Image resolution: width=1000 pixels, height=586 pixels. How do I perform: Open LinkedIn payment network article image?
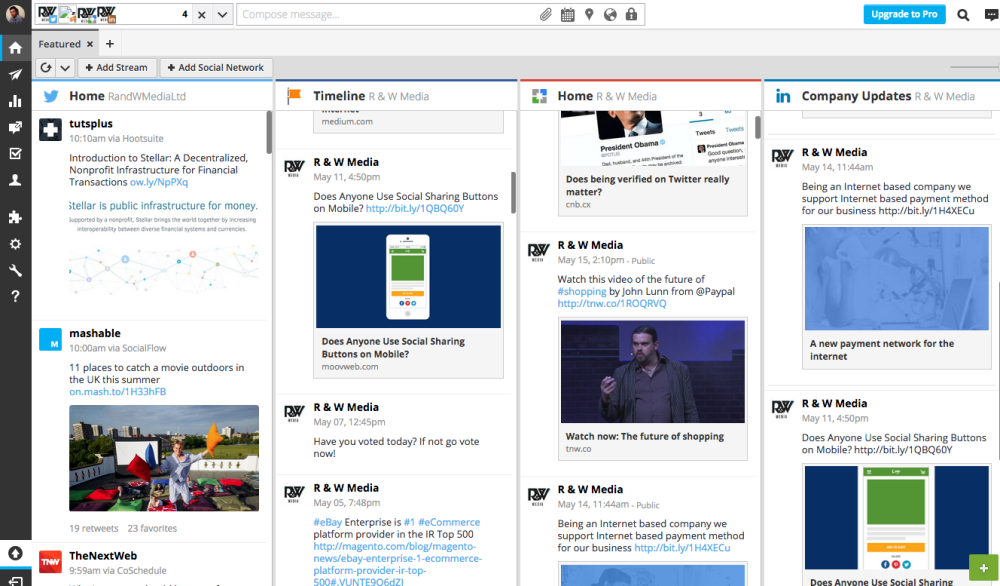click(x=897, y=279)
